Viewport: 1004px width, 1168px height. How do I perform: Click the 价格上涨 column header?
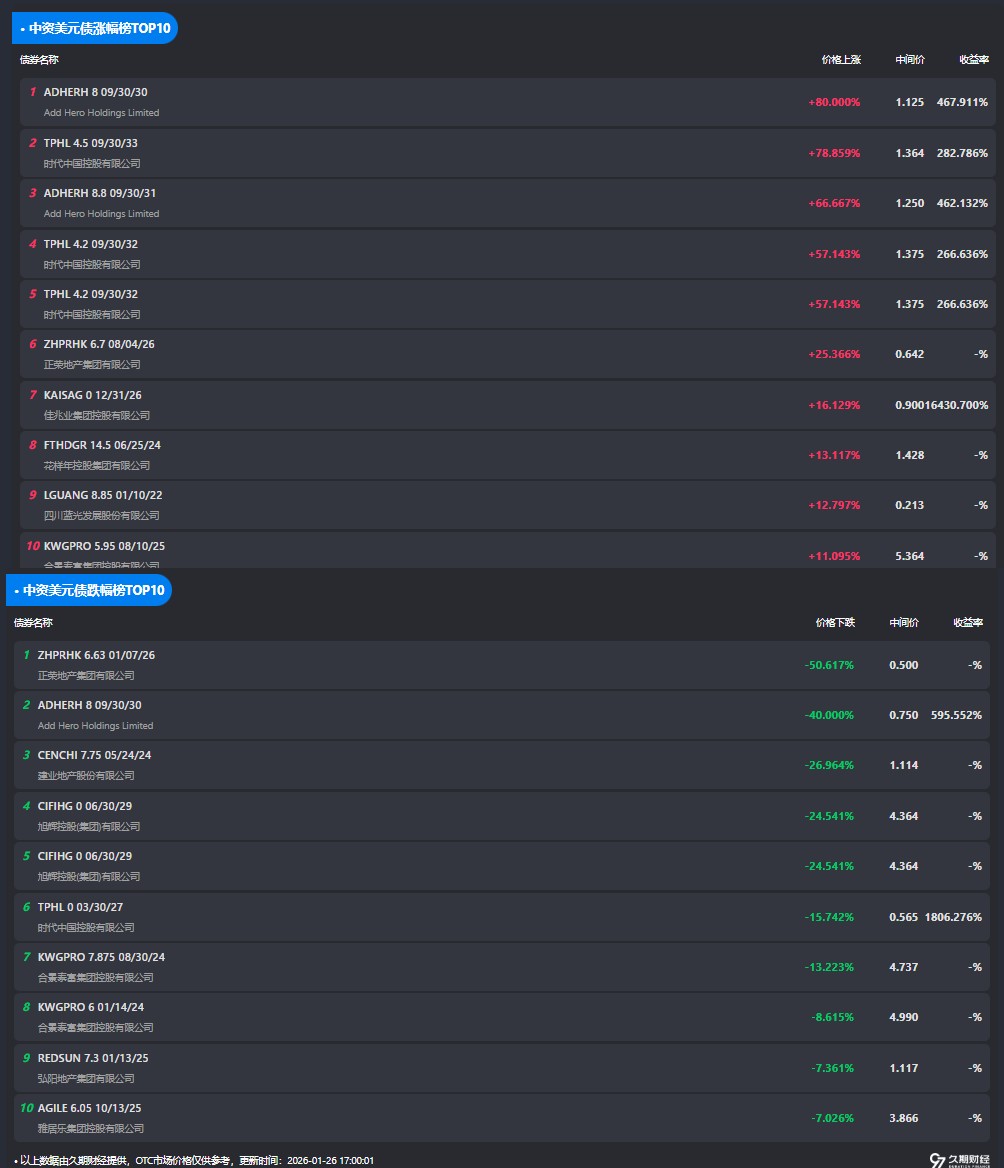click(840, 60)
